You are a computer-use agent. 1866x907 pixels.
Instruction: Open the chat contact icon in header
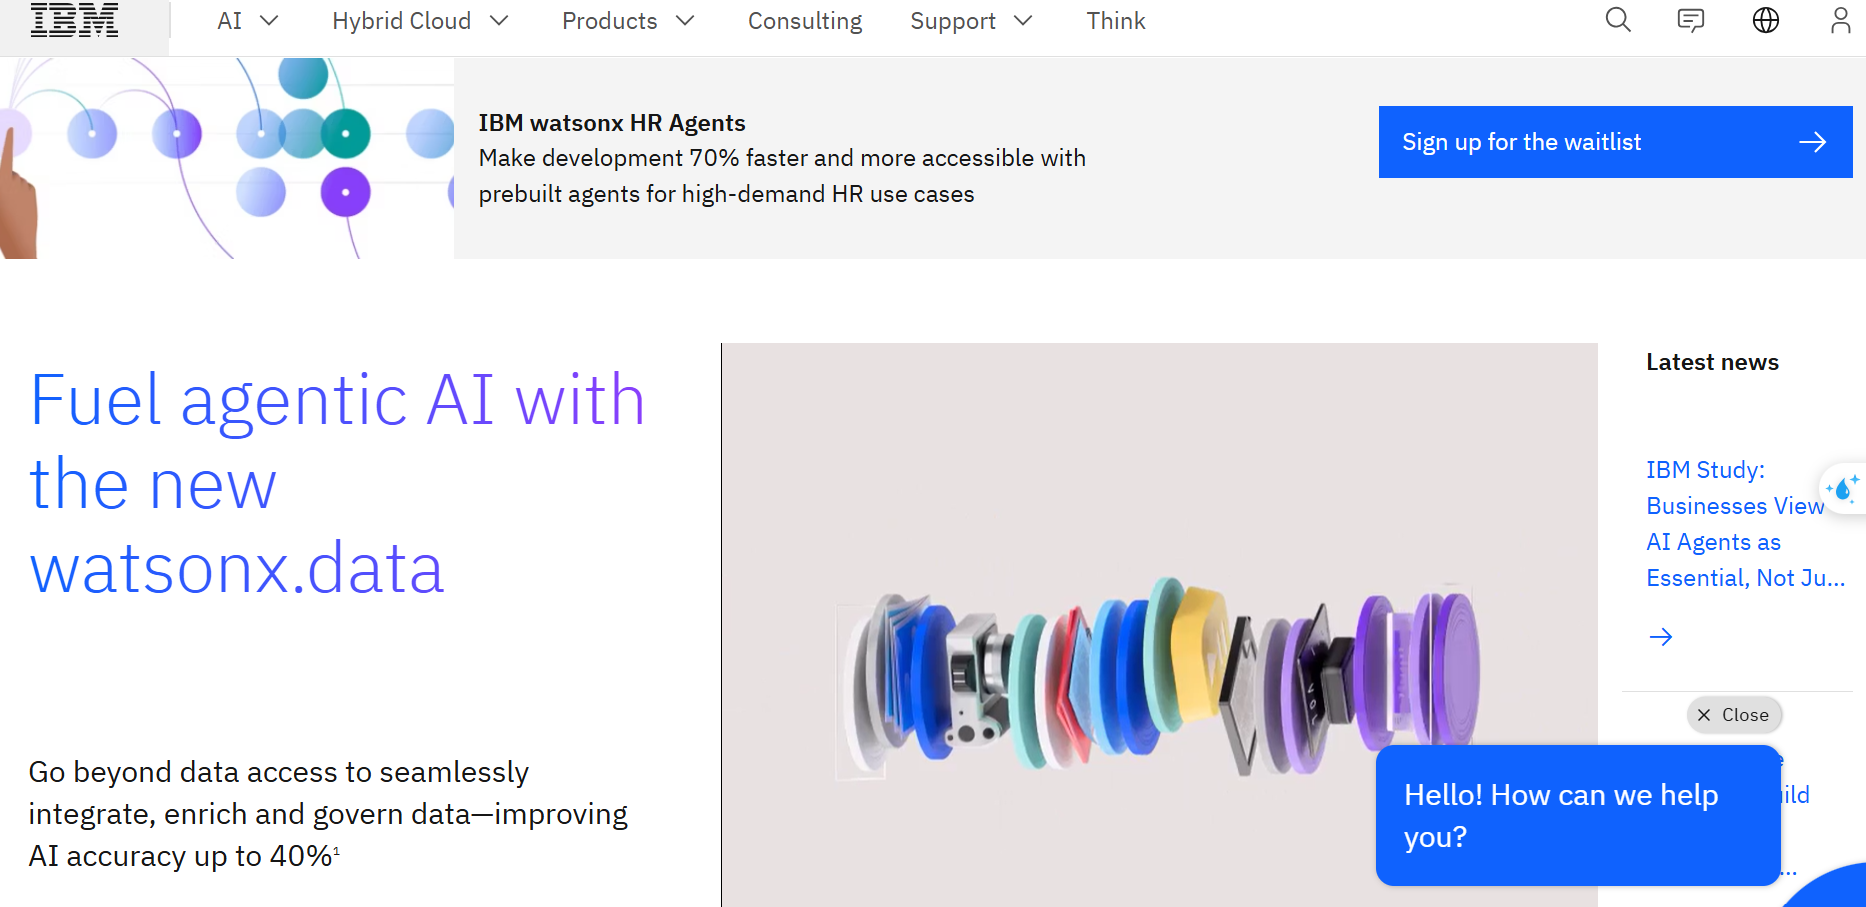point(1691,20)
